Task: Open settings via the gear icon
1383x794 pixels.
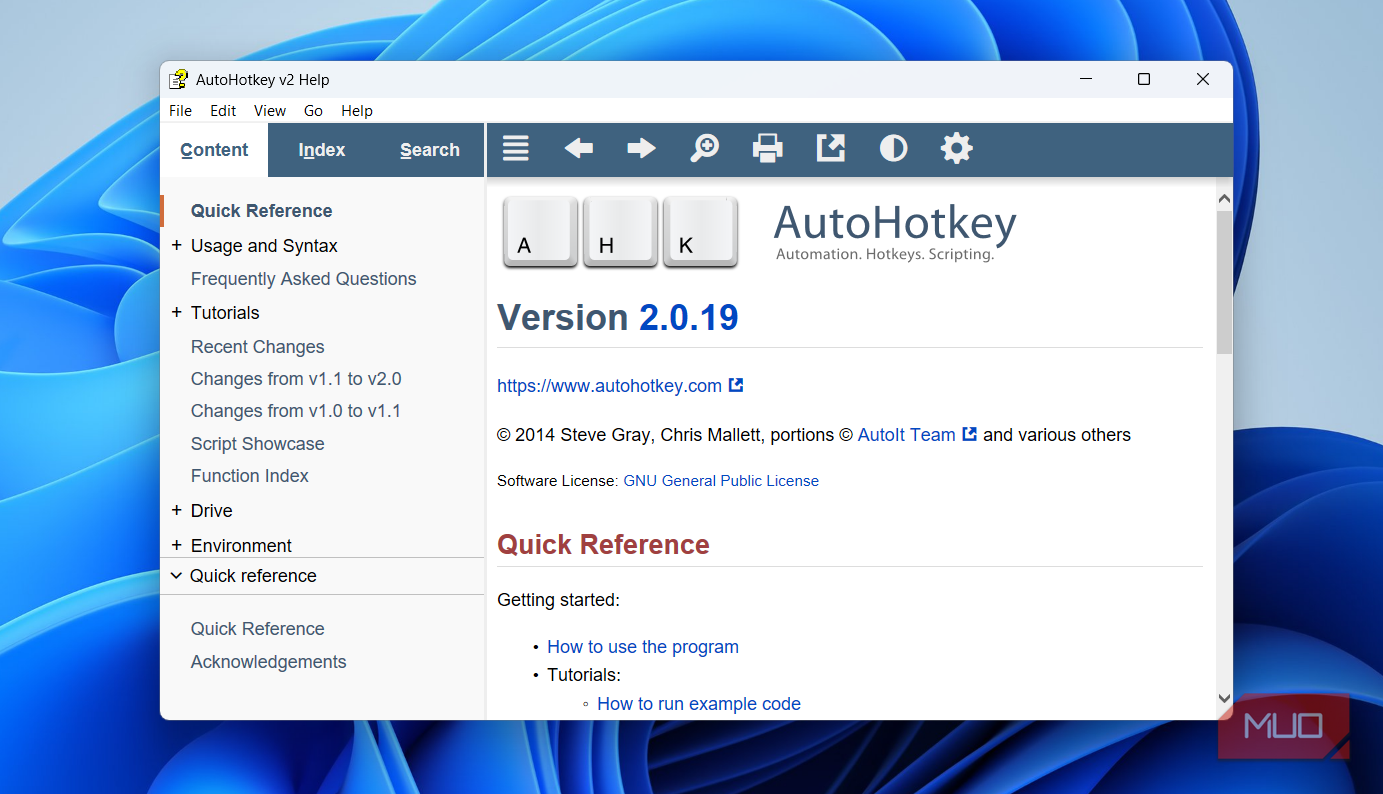Action: (x=956, y=149)
